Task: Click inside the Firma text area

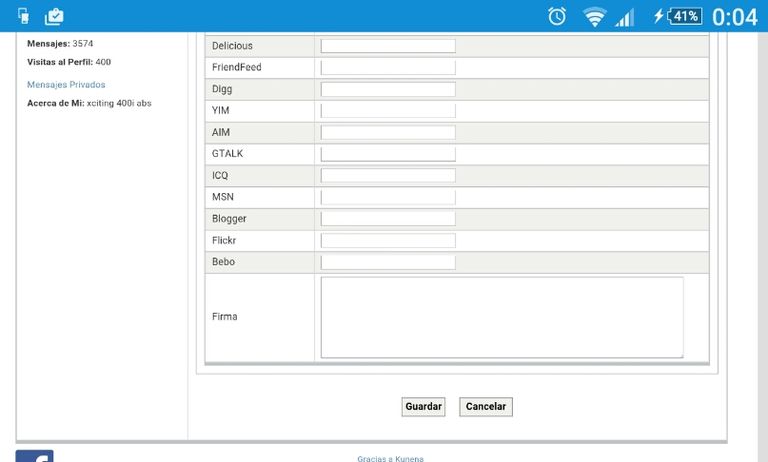Action: click(502, 317)
